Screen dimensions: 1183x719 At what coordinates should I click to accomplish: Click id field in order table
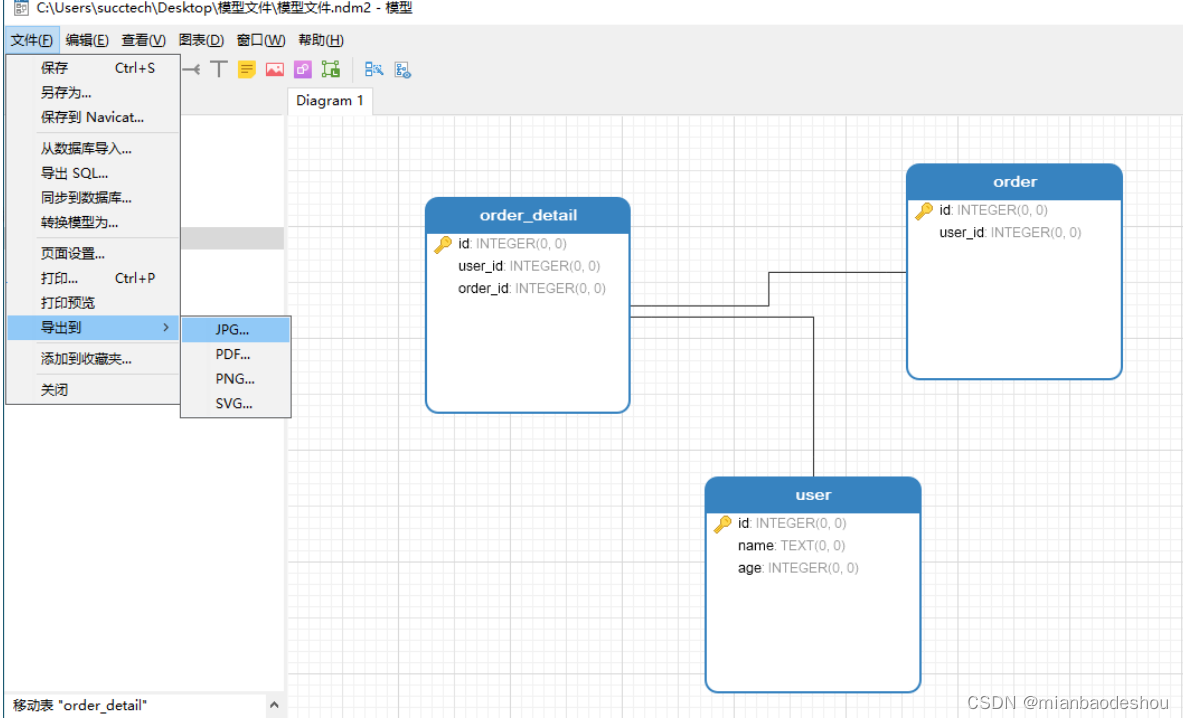pos(993,210)
